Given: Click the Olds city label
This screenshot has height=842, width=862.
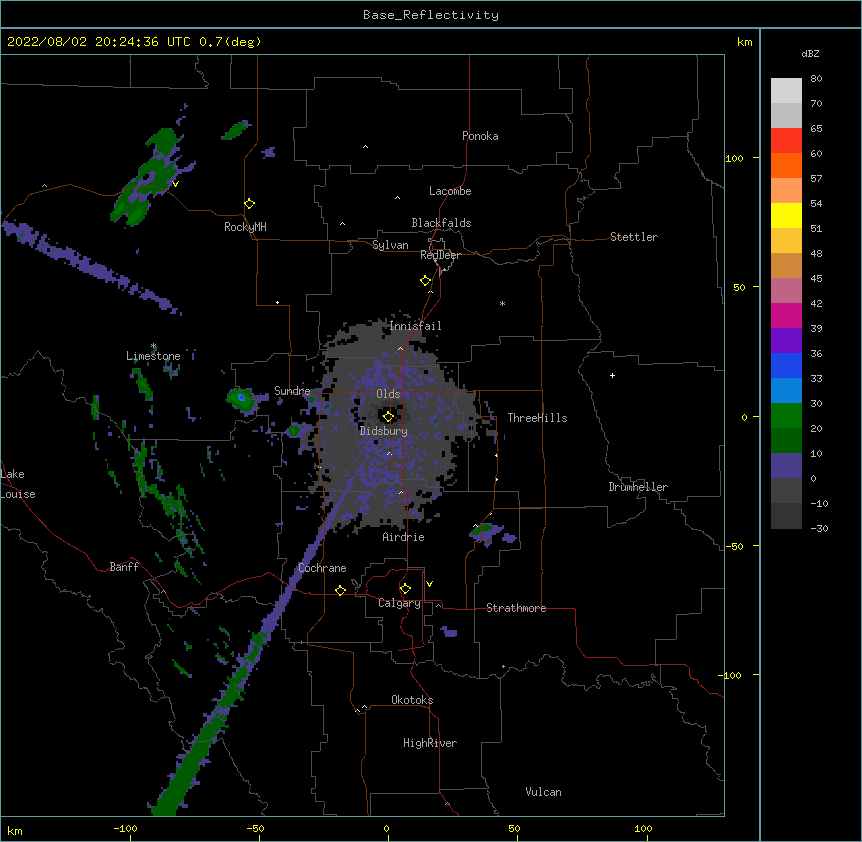Looking at the screenshot, I should (388, 394).
